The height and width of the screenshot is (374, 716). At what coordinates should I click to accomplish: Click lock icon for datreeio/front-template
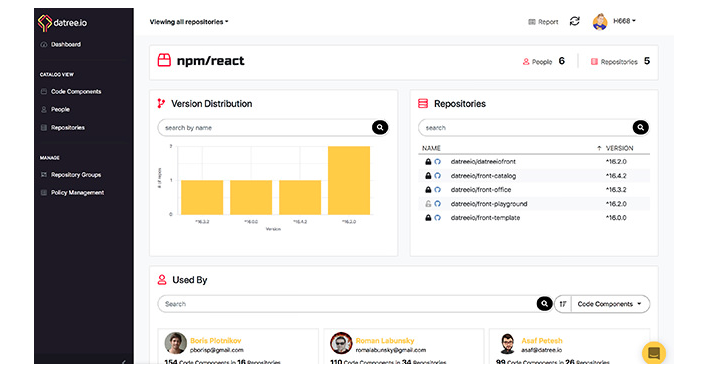tap(428, 218)
